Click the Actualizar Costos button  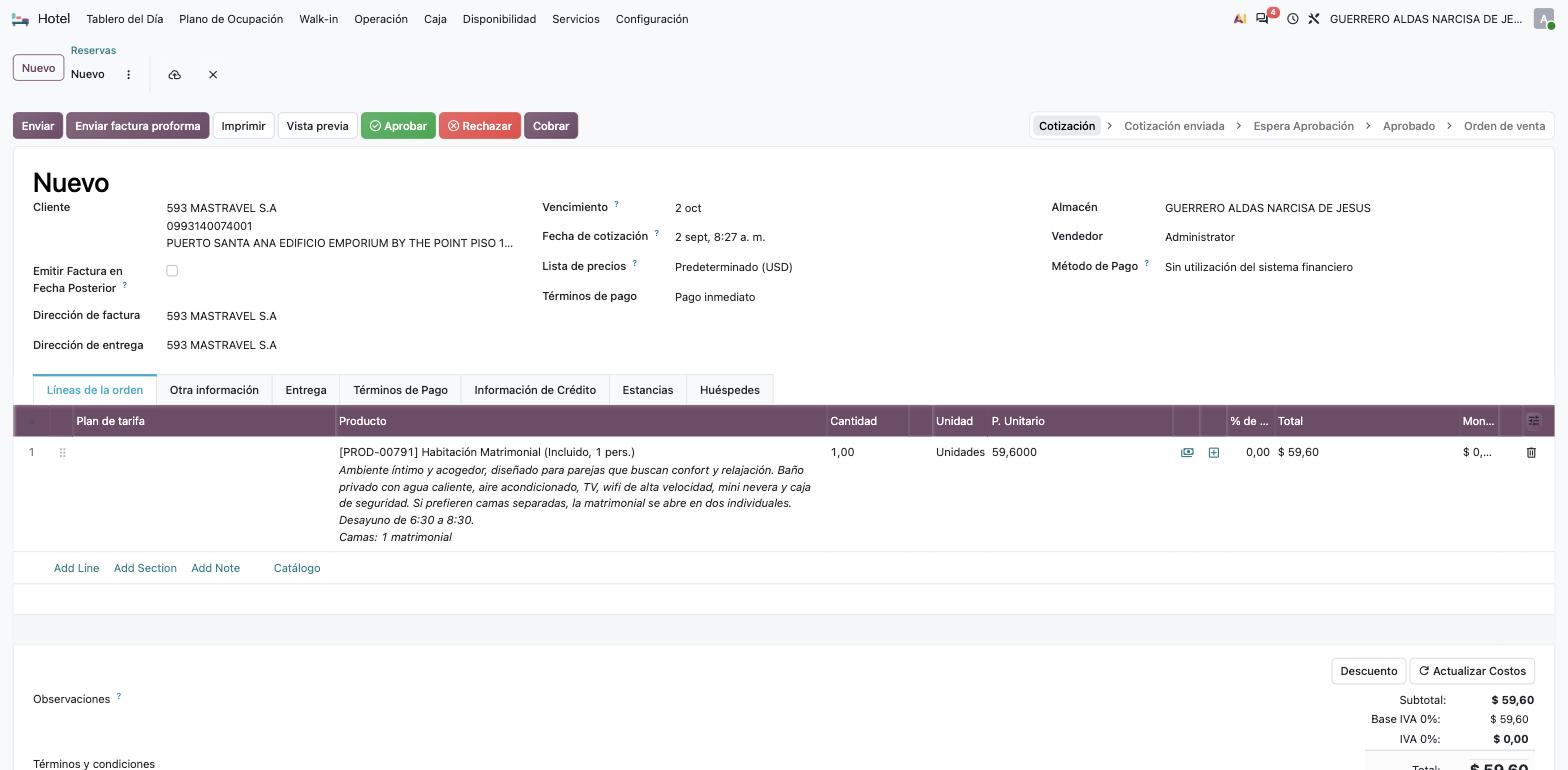coord(1472,671)
